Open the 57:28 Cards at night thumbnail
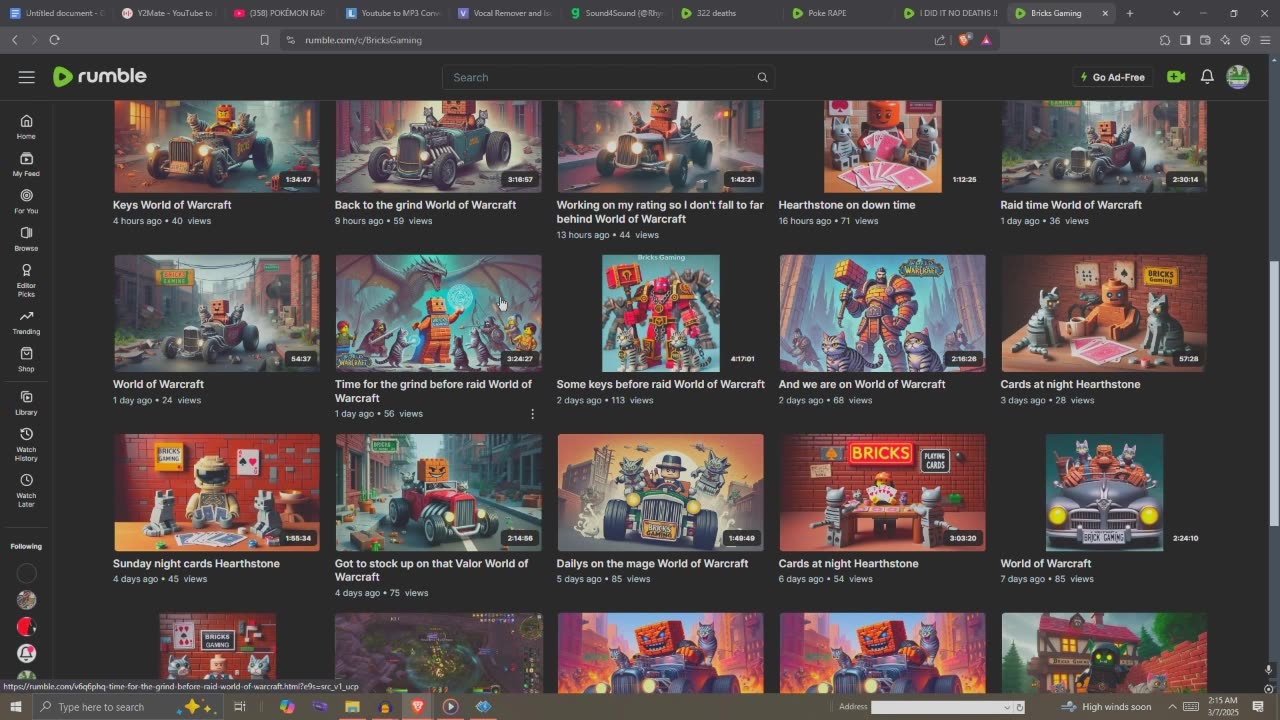Viewport: 1280px width, 720px height. 1104,313
